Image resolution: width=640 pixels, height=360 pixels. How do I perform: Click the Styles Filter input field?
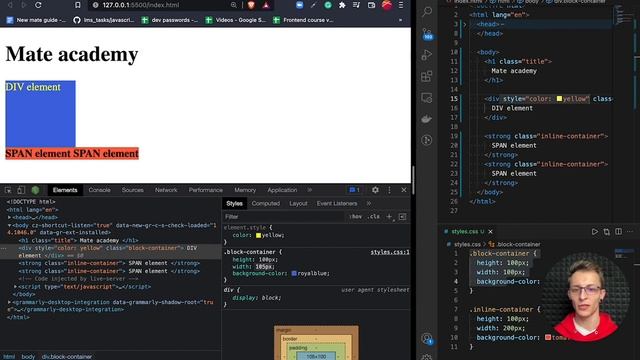click(284, 217)
